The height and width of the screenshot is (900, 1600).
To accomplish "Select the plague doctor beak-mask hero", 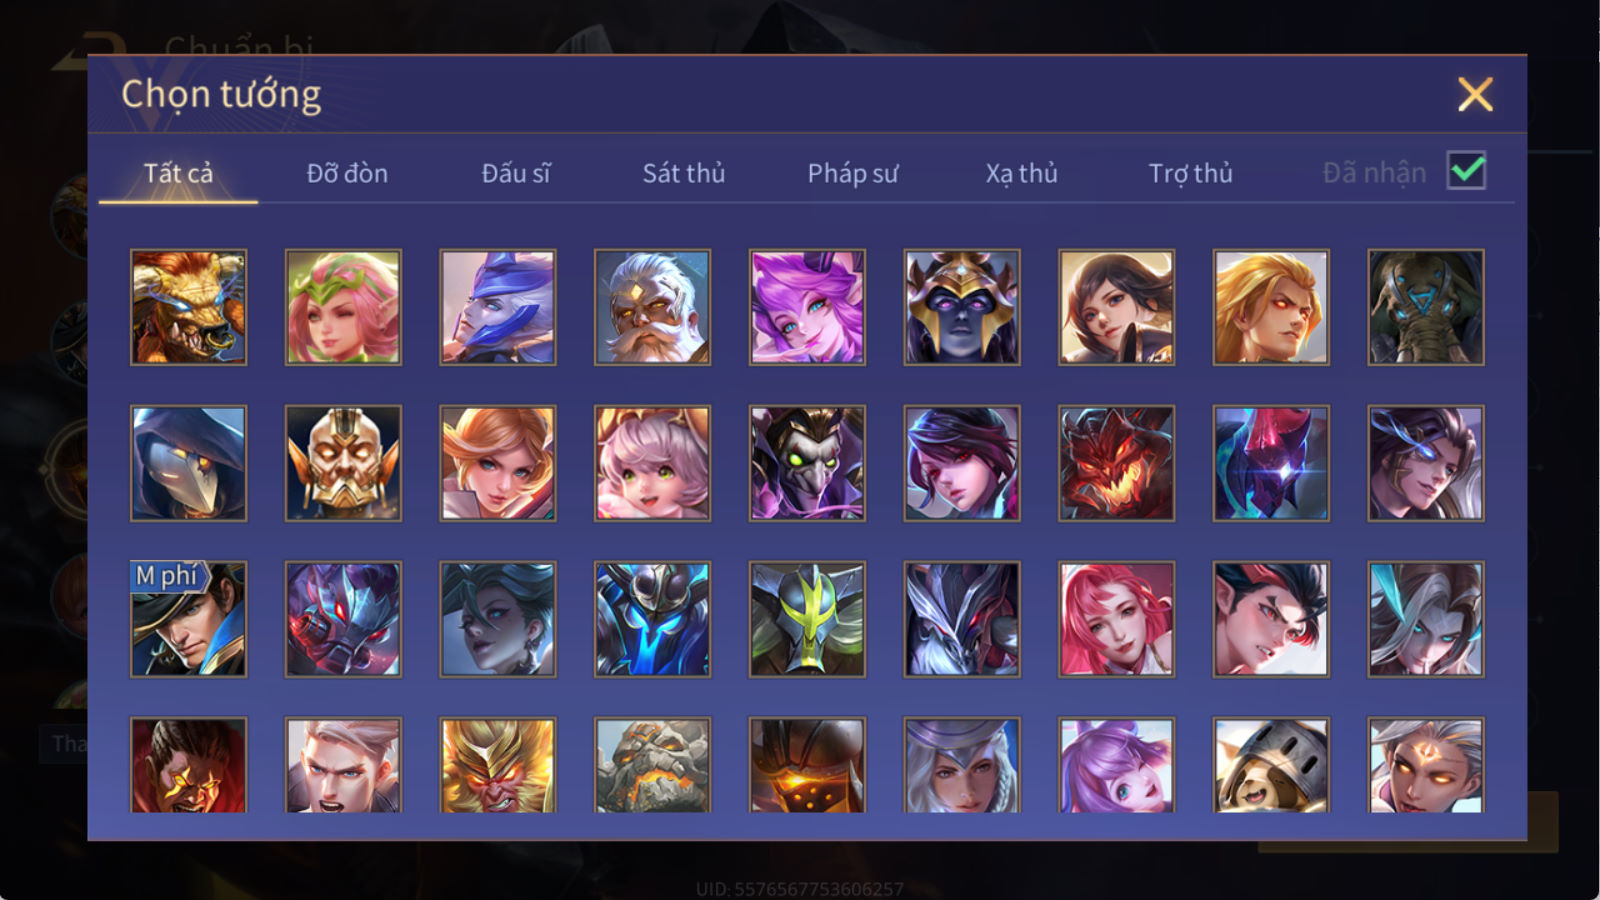I will [x=189, y=463].
